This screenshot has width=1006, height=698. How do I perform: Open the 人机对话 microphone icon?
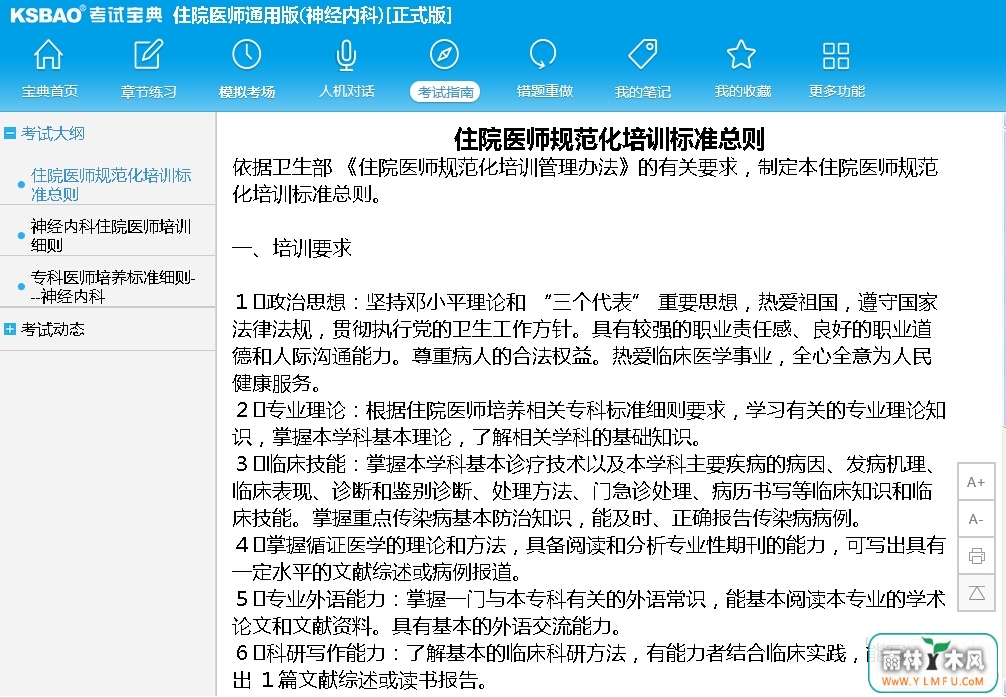(x=346, y=55)
